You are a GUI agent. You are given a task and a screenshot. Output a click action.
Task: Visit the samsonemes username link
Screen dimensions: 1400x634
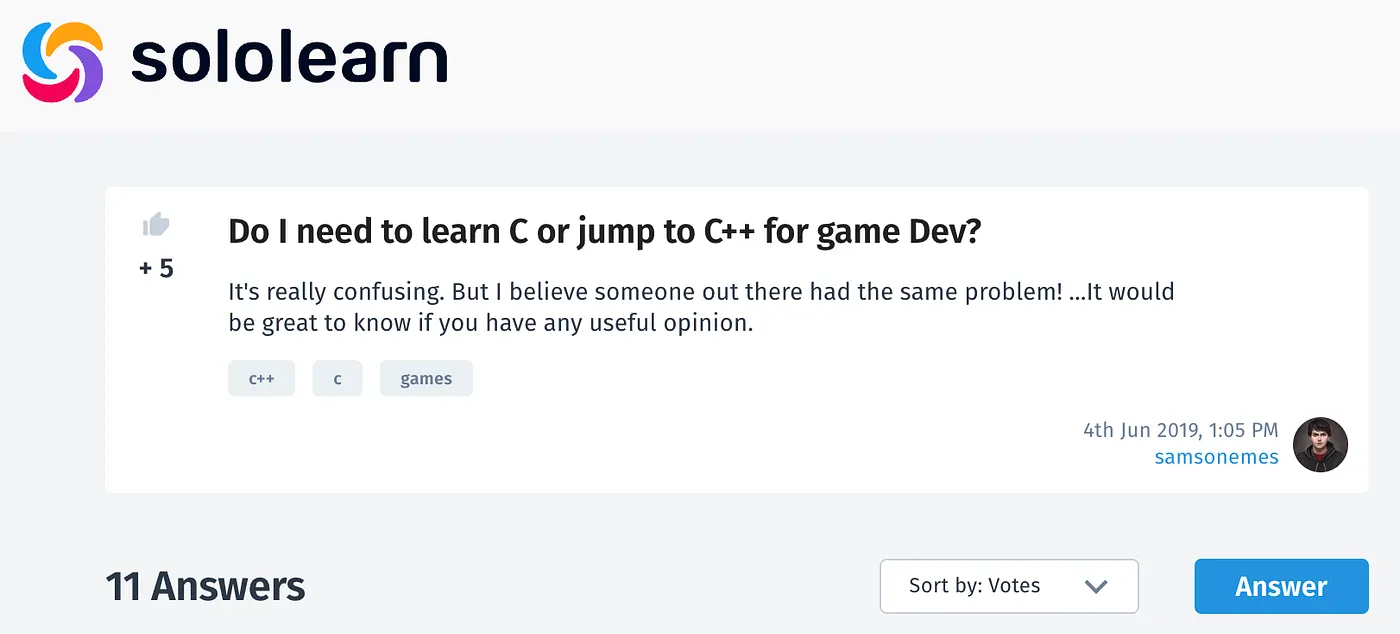point(1216,457)
